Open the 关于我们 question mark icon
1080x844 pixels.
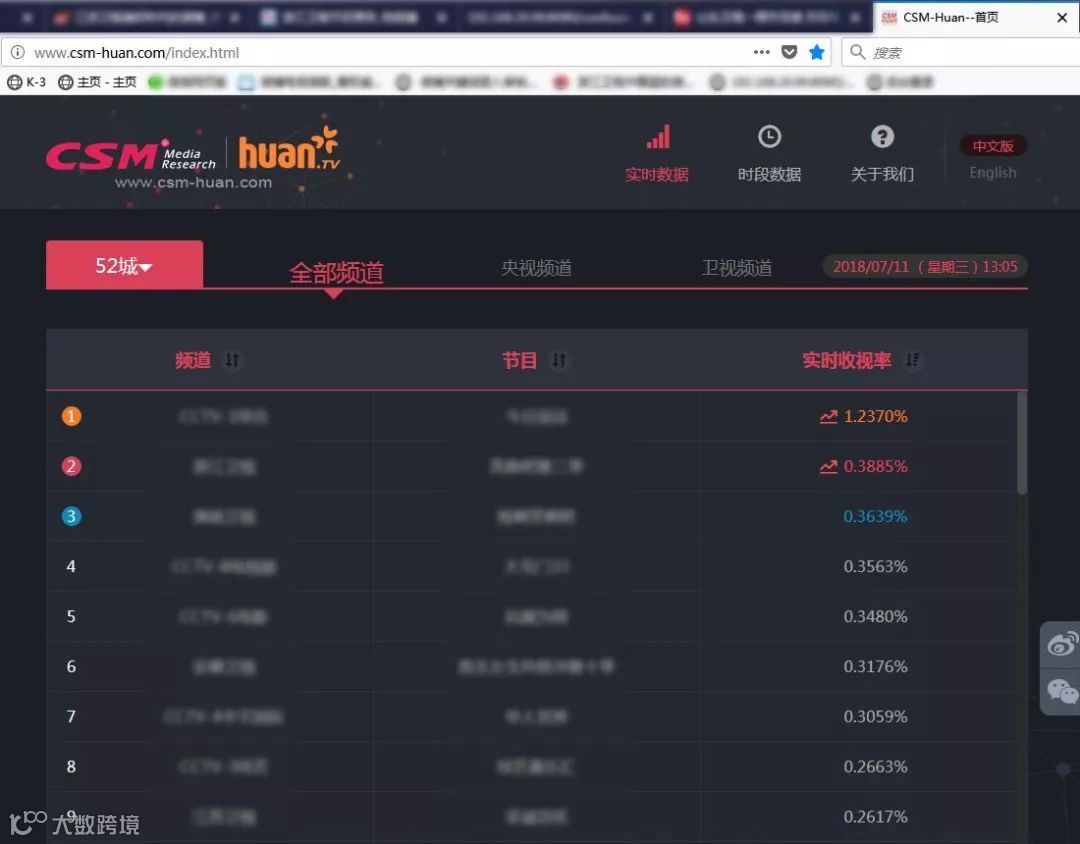point(882,136)
